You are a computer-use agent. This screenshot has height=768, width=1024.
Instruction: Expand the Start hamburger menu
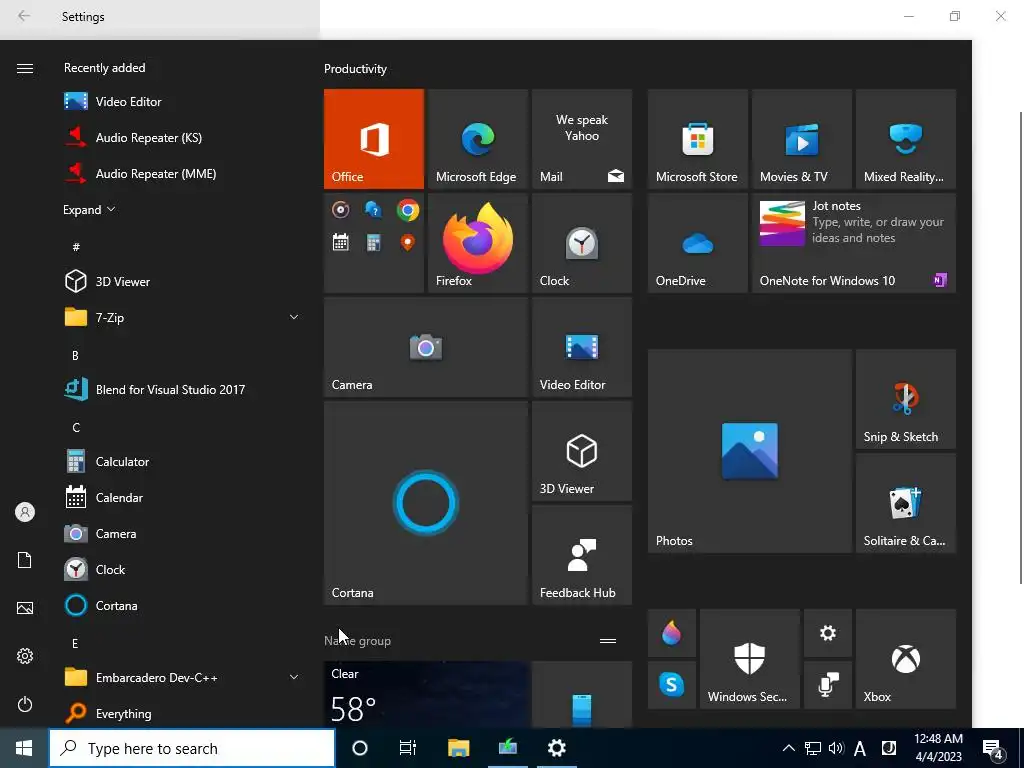pos(25,69)
